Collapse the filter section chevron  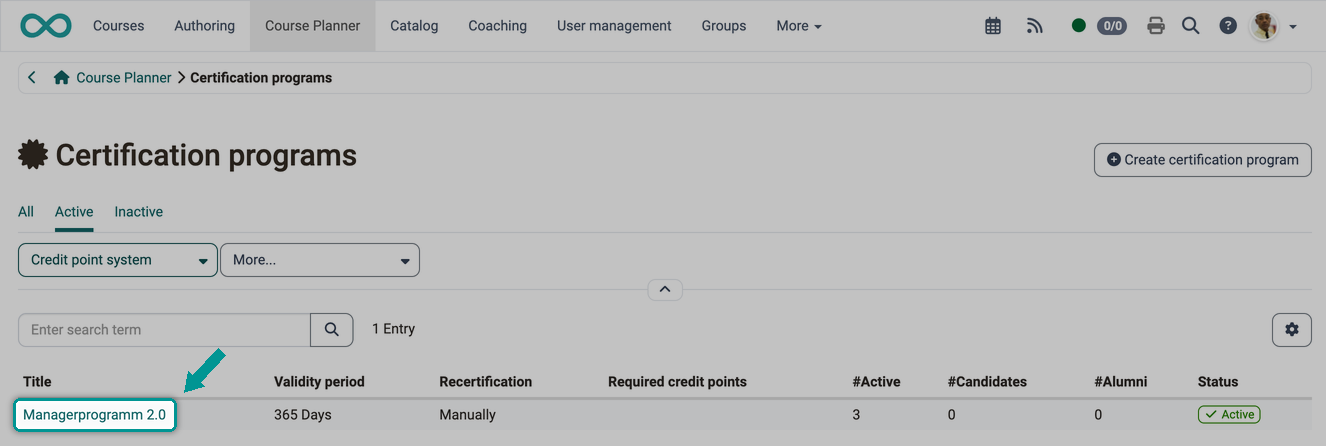665,290
